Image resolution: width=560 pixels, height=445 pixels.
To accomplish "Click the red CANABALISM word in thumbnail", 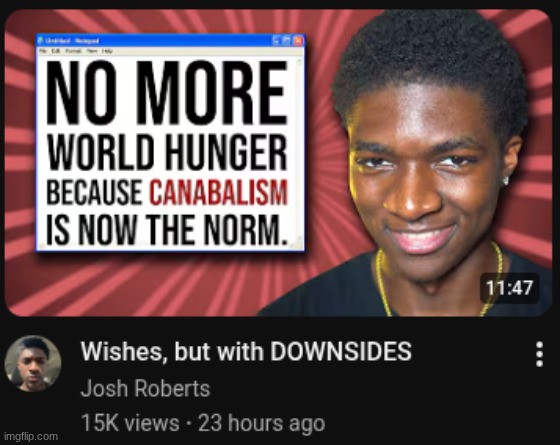I will pos(218,192).
